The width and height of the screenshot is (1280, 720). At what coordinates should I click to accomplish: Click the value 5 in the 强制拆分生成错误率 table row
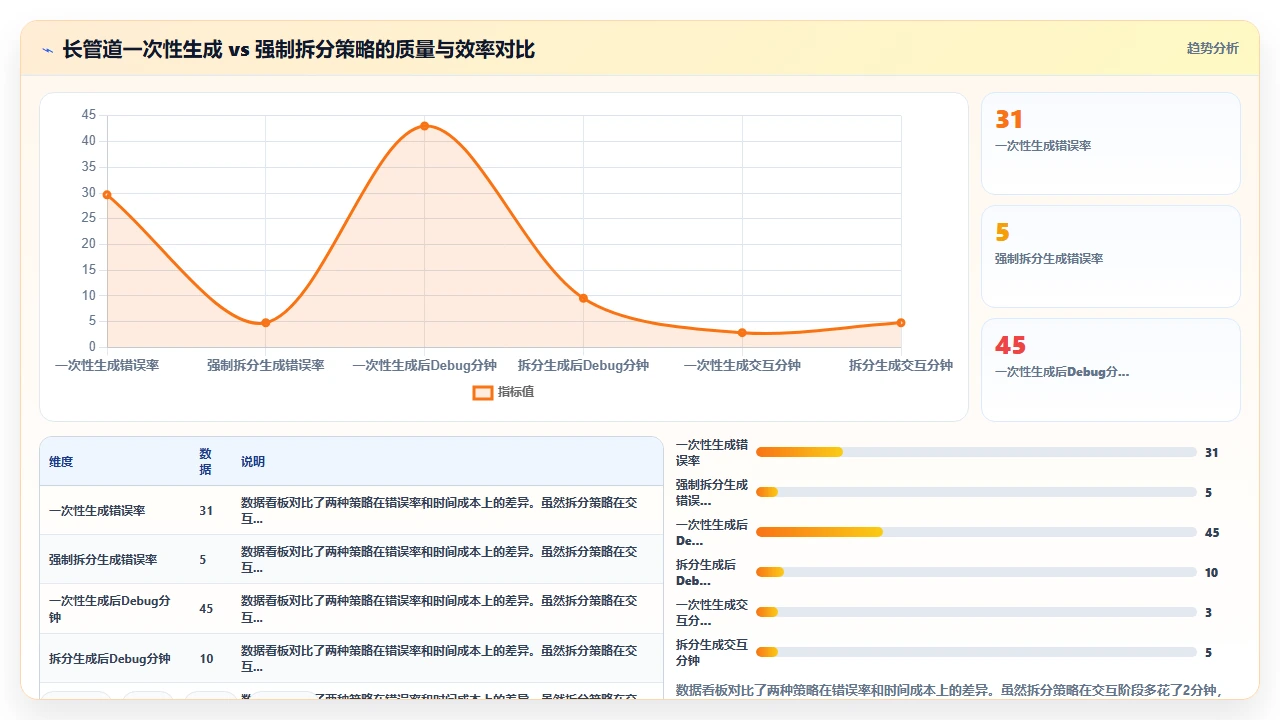202,560
